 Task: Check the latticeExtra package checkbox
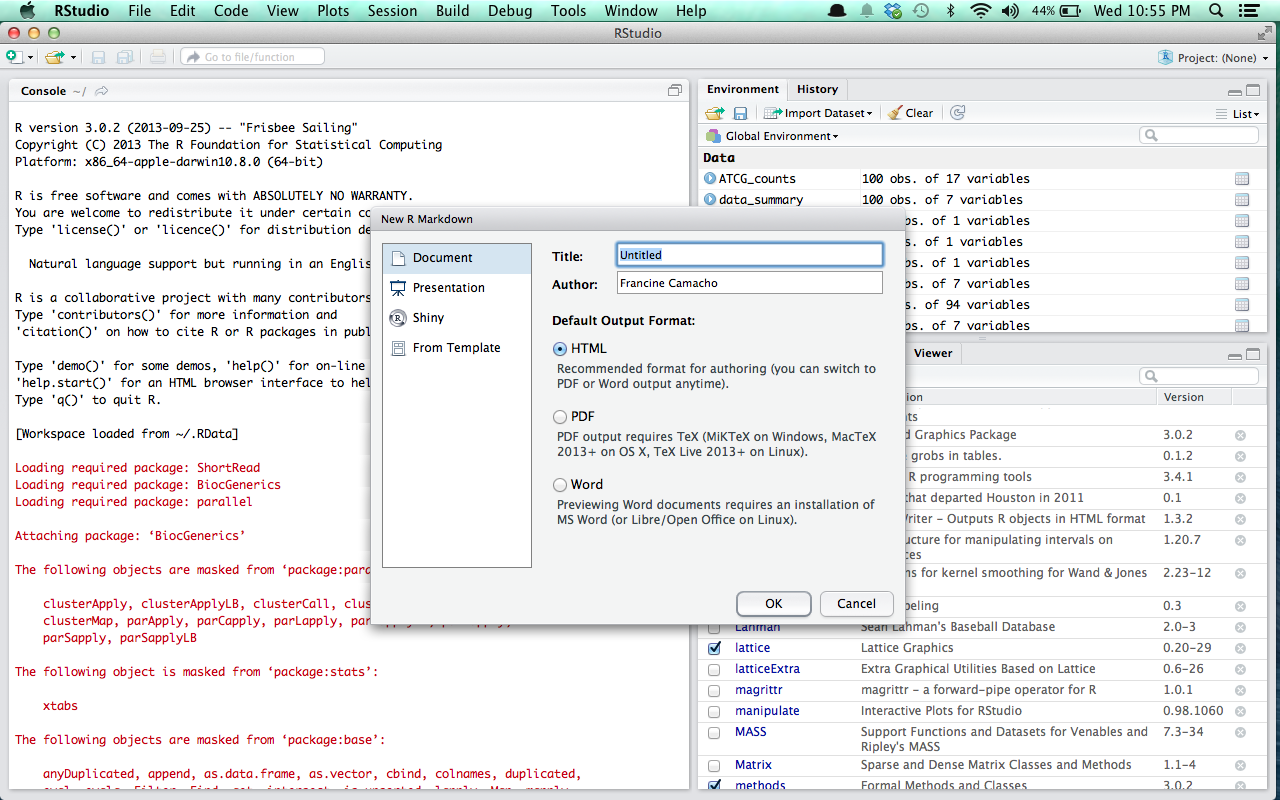coord(714,669)
